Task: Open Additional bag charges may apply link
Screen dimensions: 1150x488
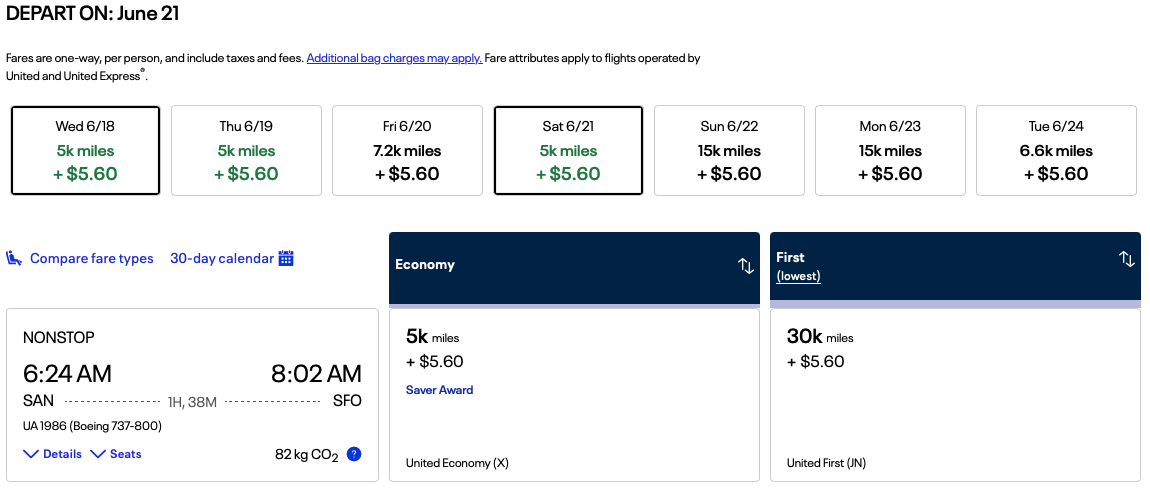Action: [394, 58]
